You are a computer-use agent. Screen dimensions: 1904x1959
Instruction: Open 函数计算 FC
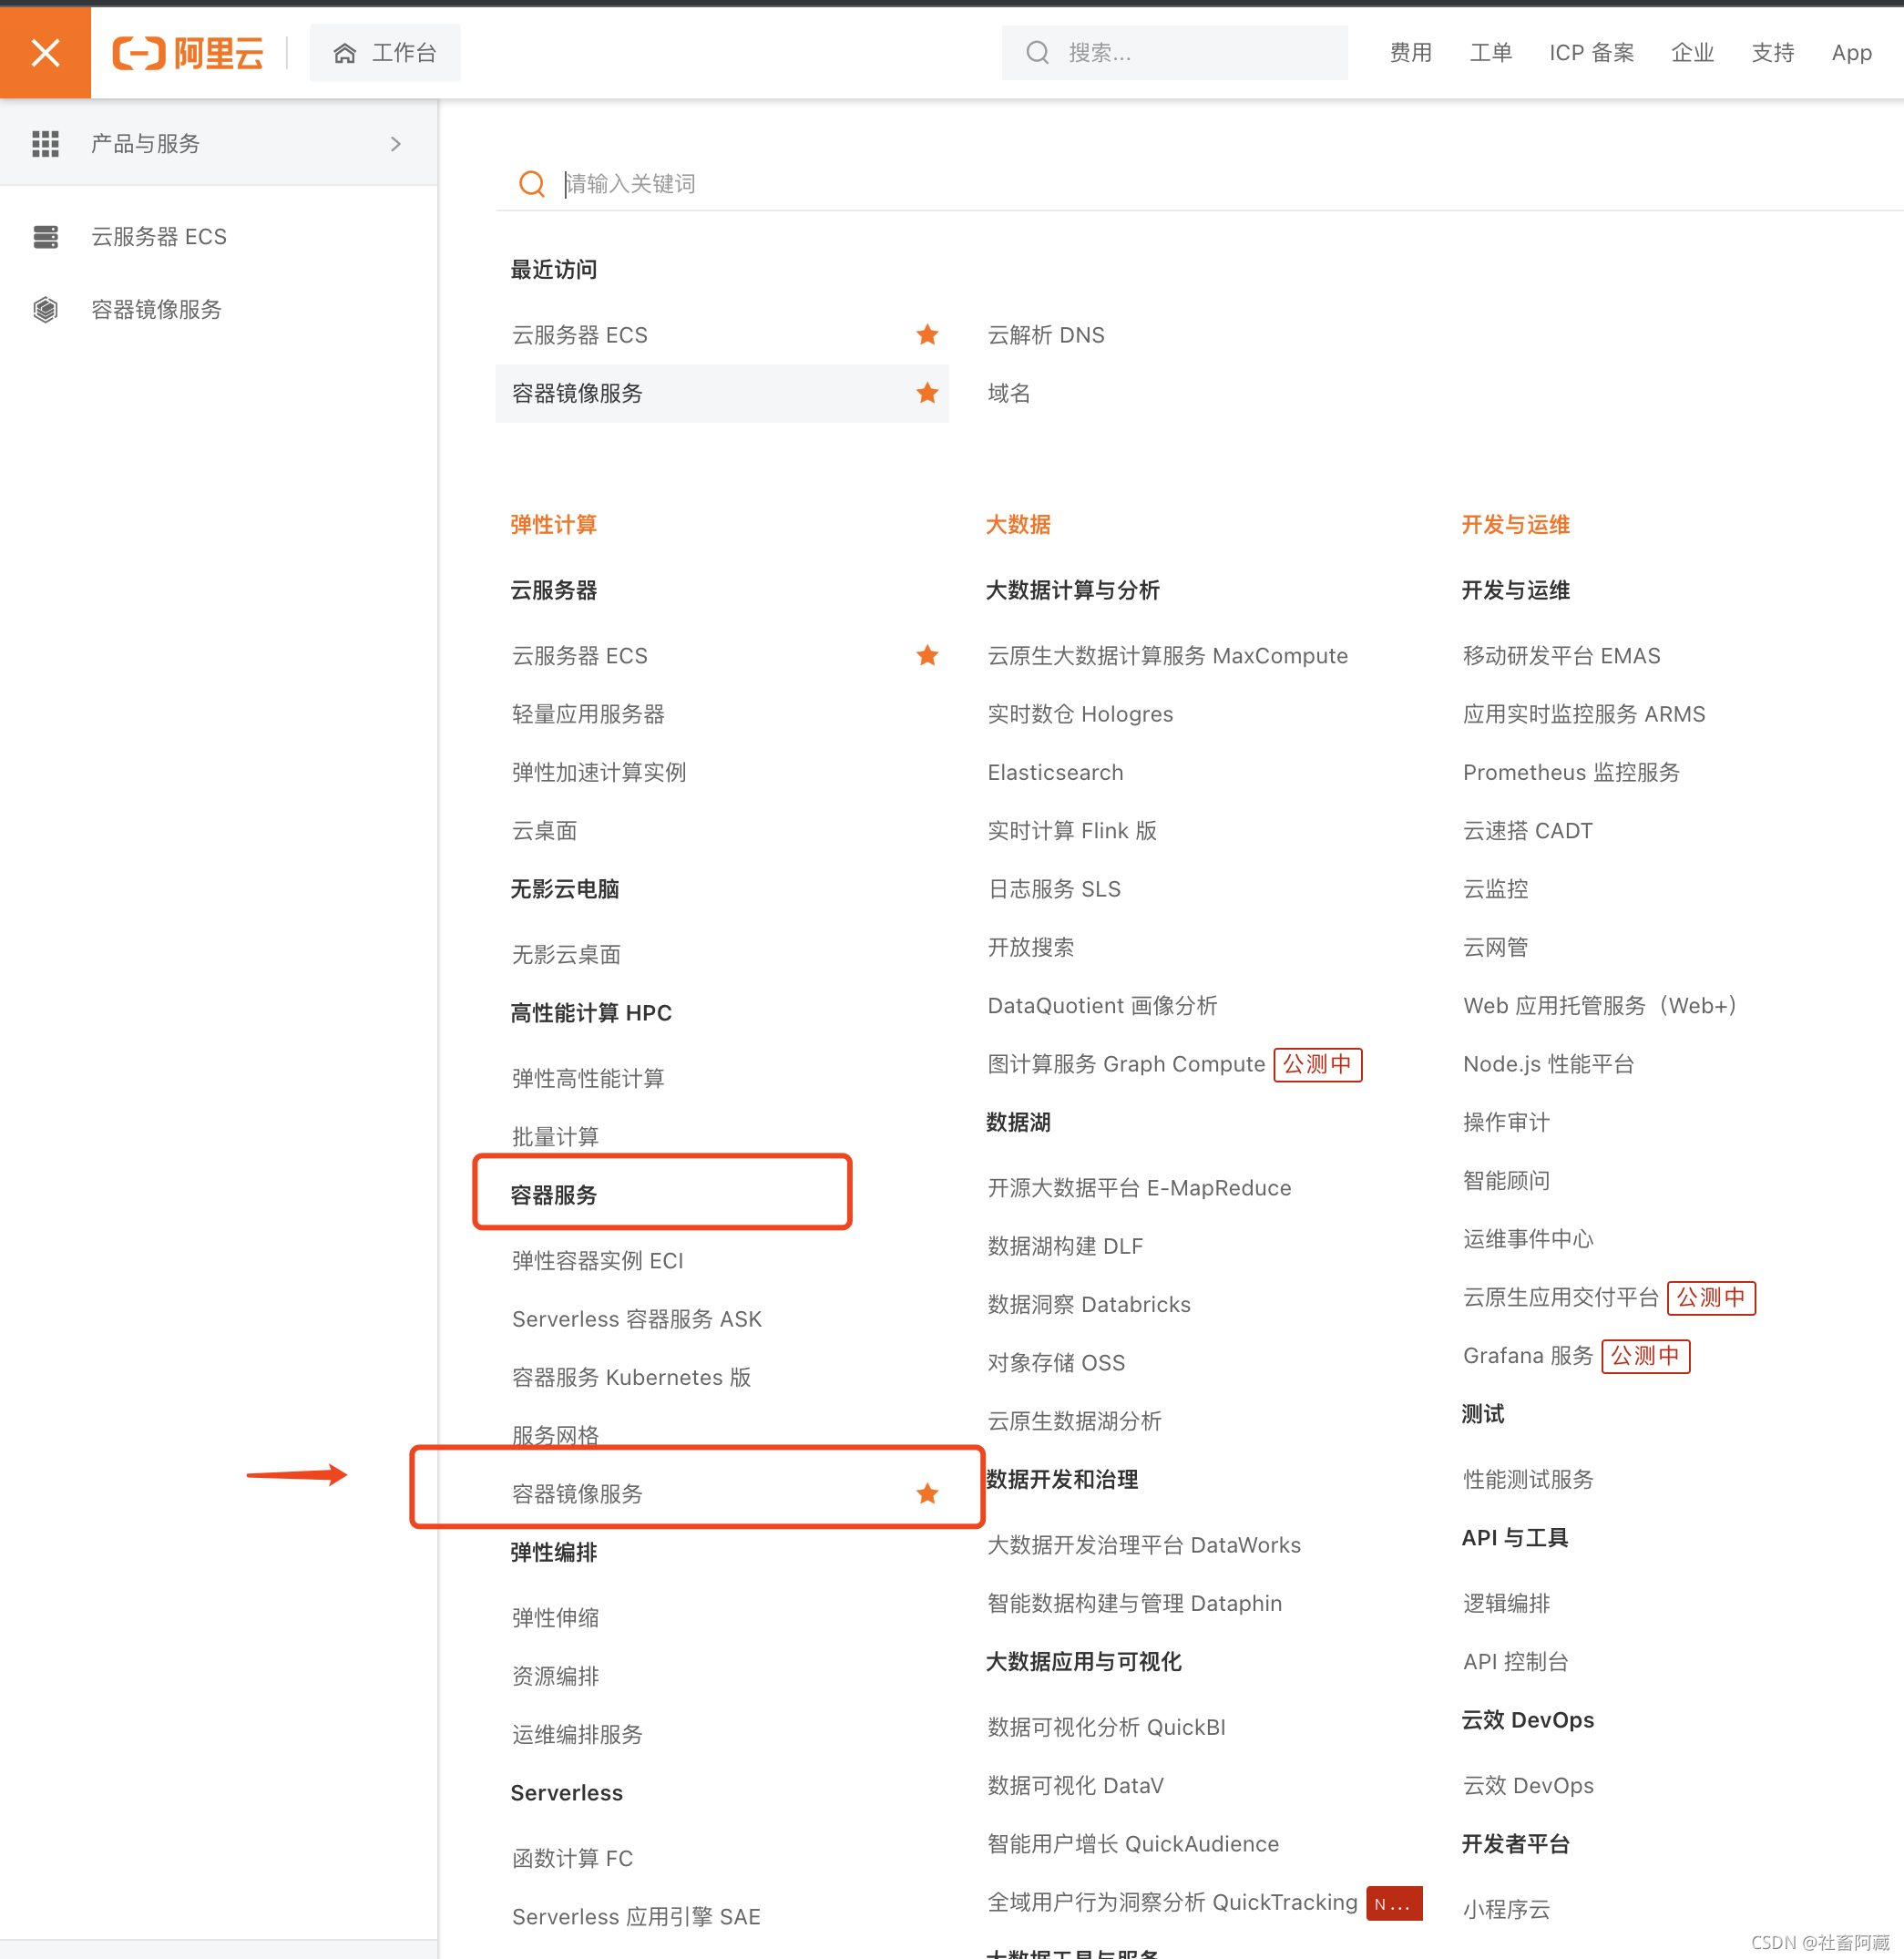(572, 1859)
